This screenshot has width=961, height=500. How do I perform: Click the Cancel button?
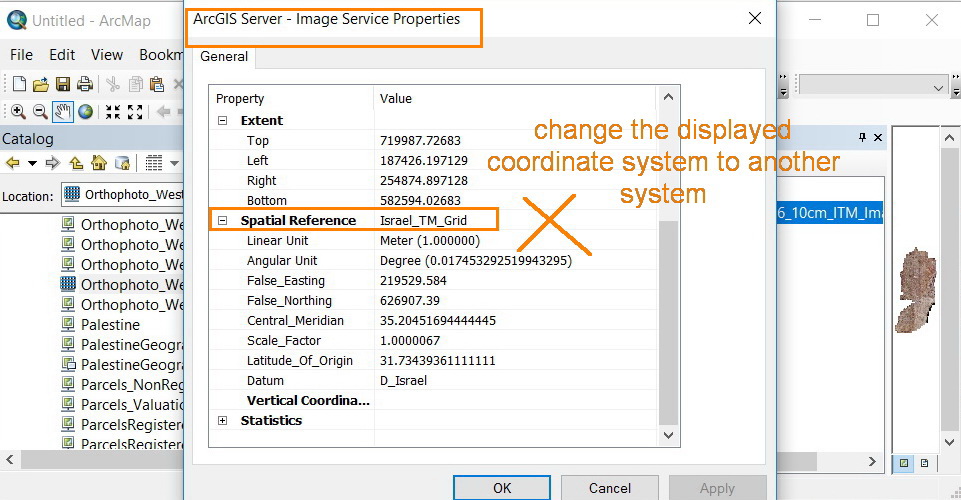click(610, 488)
